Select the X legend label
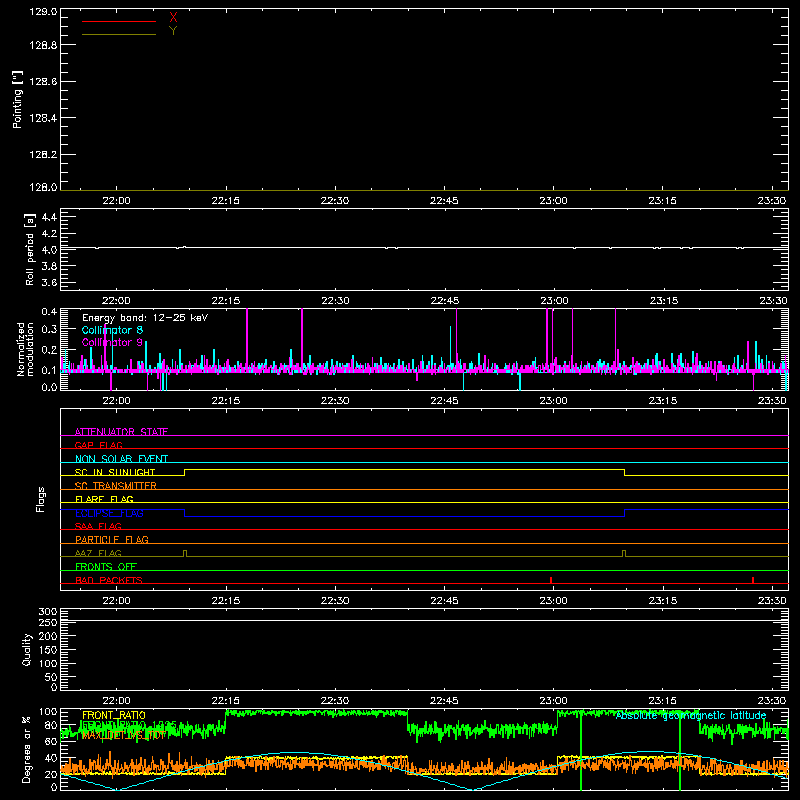The image size is (800, 800). coord(173,18)
